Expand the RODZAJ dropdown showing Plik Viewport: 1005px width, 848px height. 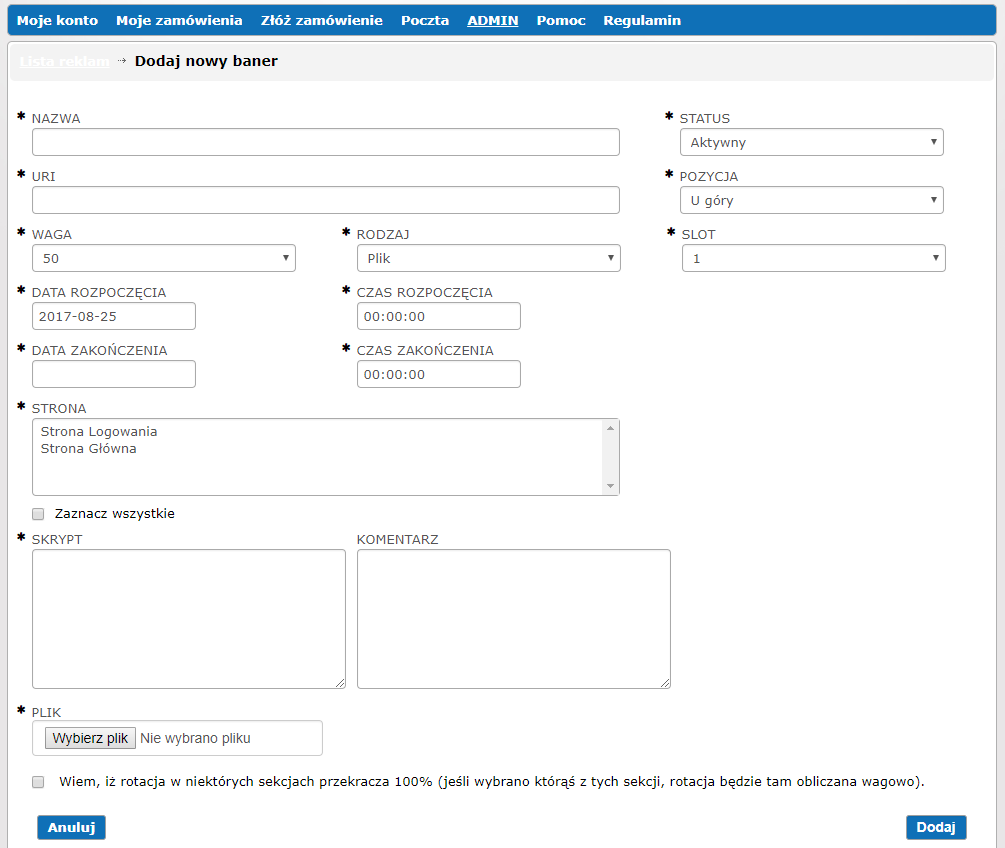coord(488,258)
